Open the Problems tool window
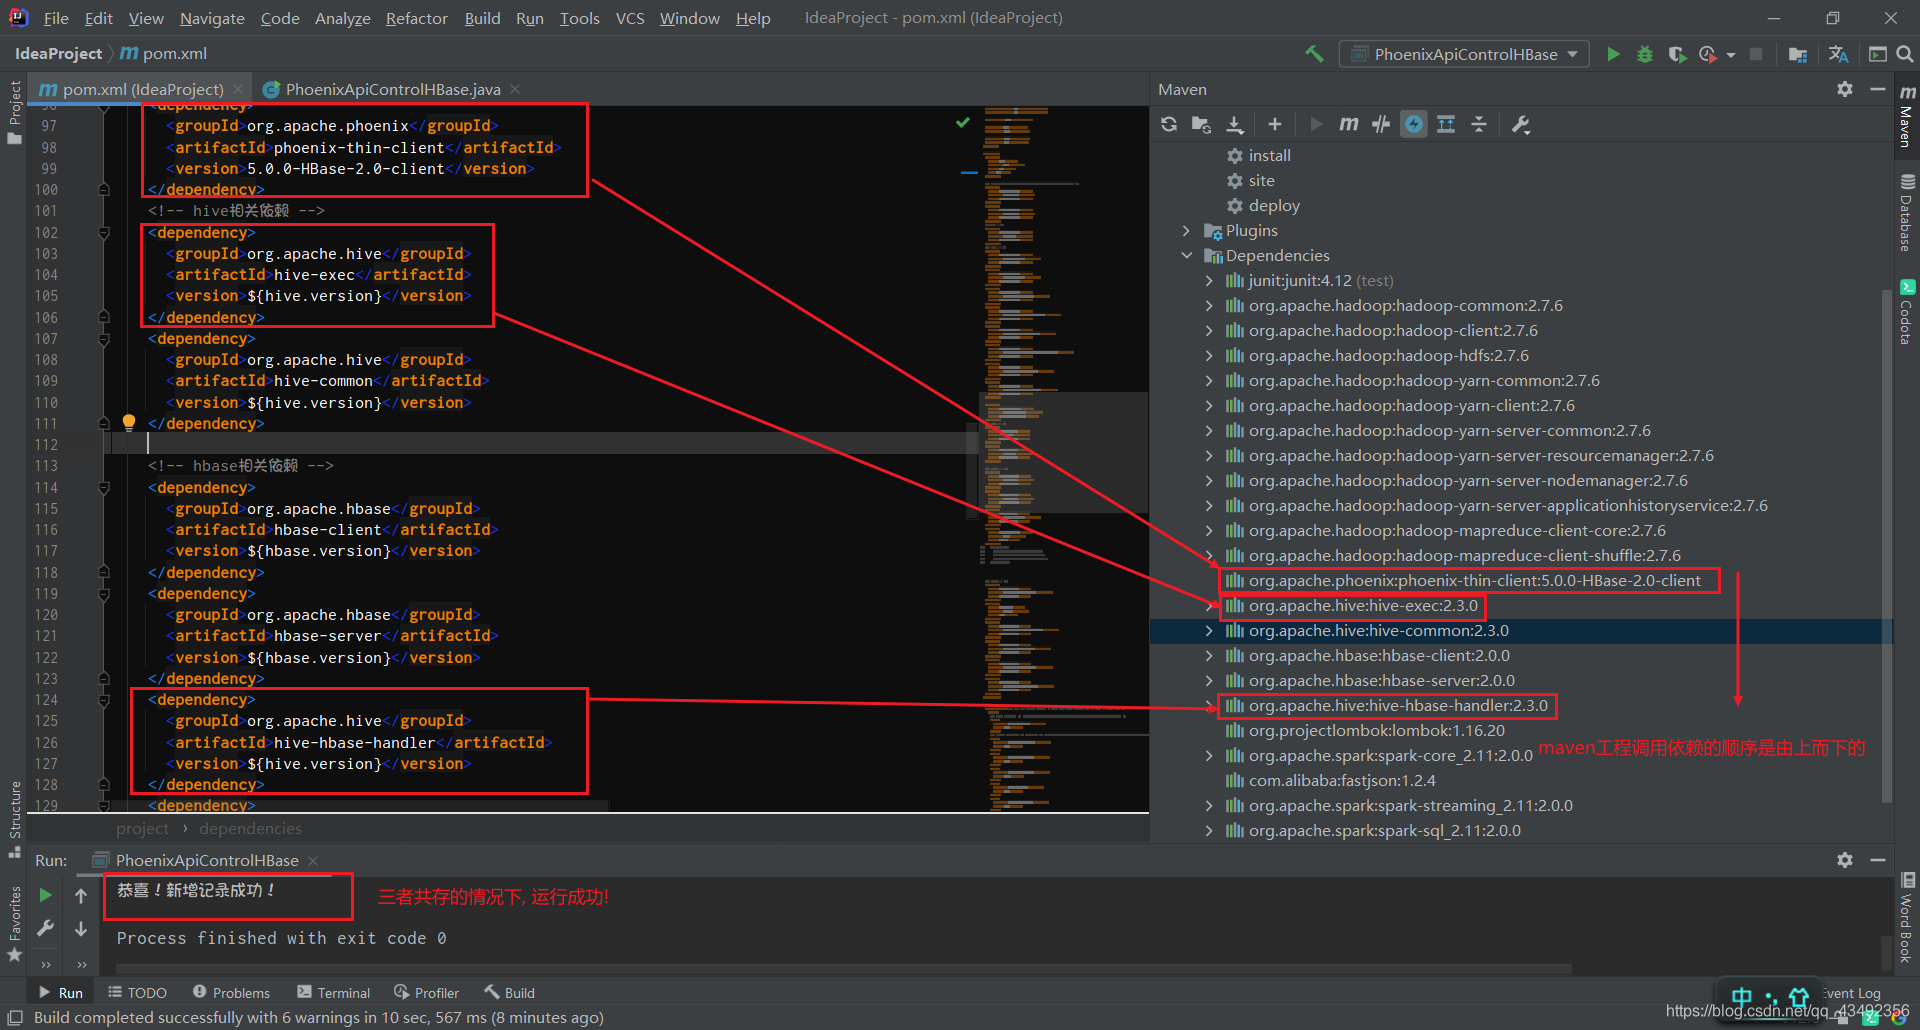1920x1030 pixels. tap(231, 993)
